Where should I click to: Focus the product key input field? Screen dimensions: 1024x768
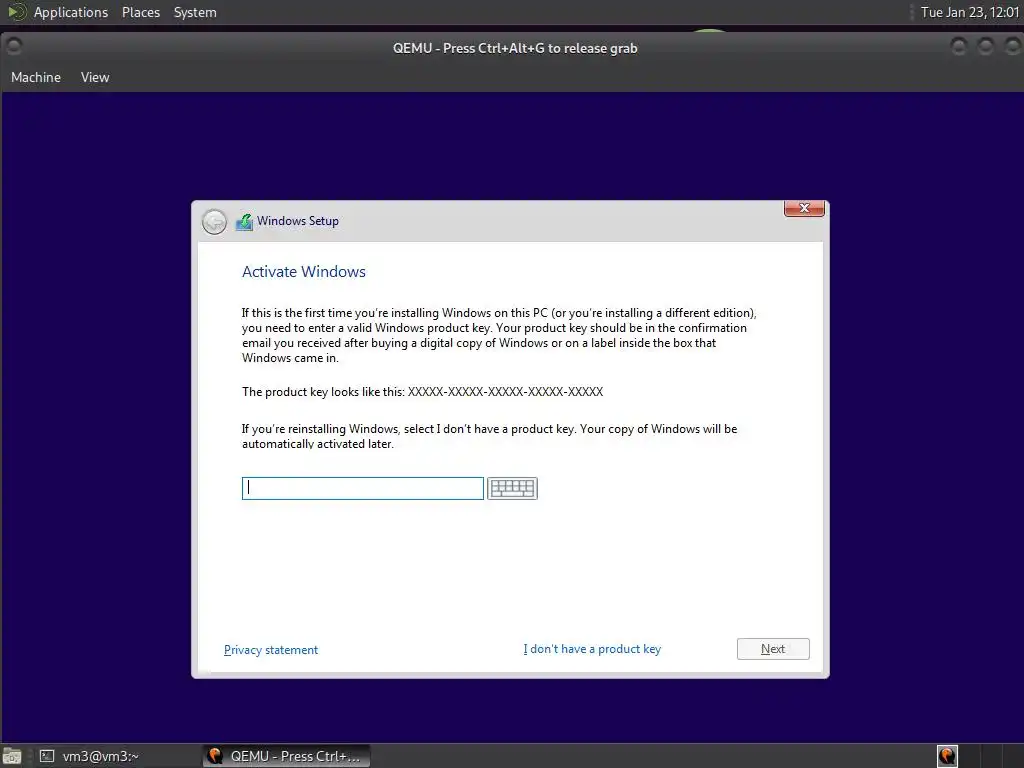coord(362,488)
